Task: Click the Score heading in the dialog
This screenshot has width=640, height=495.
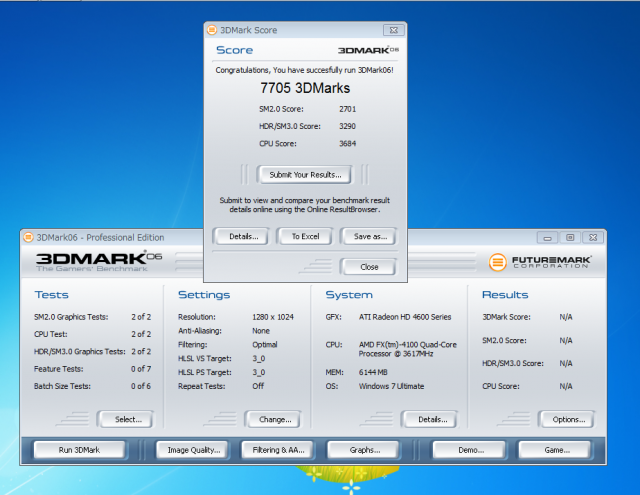Action: coord(234,50)
